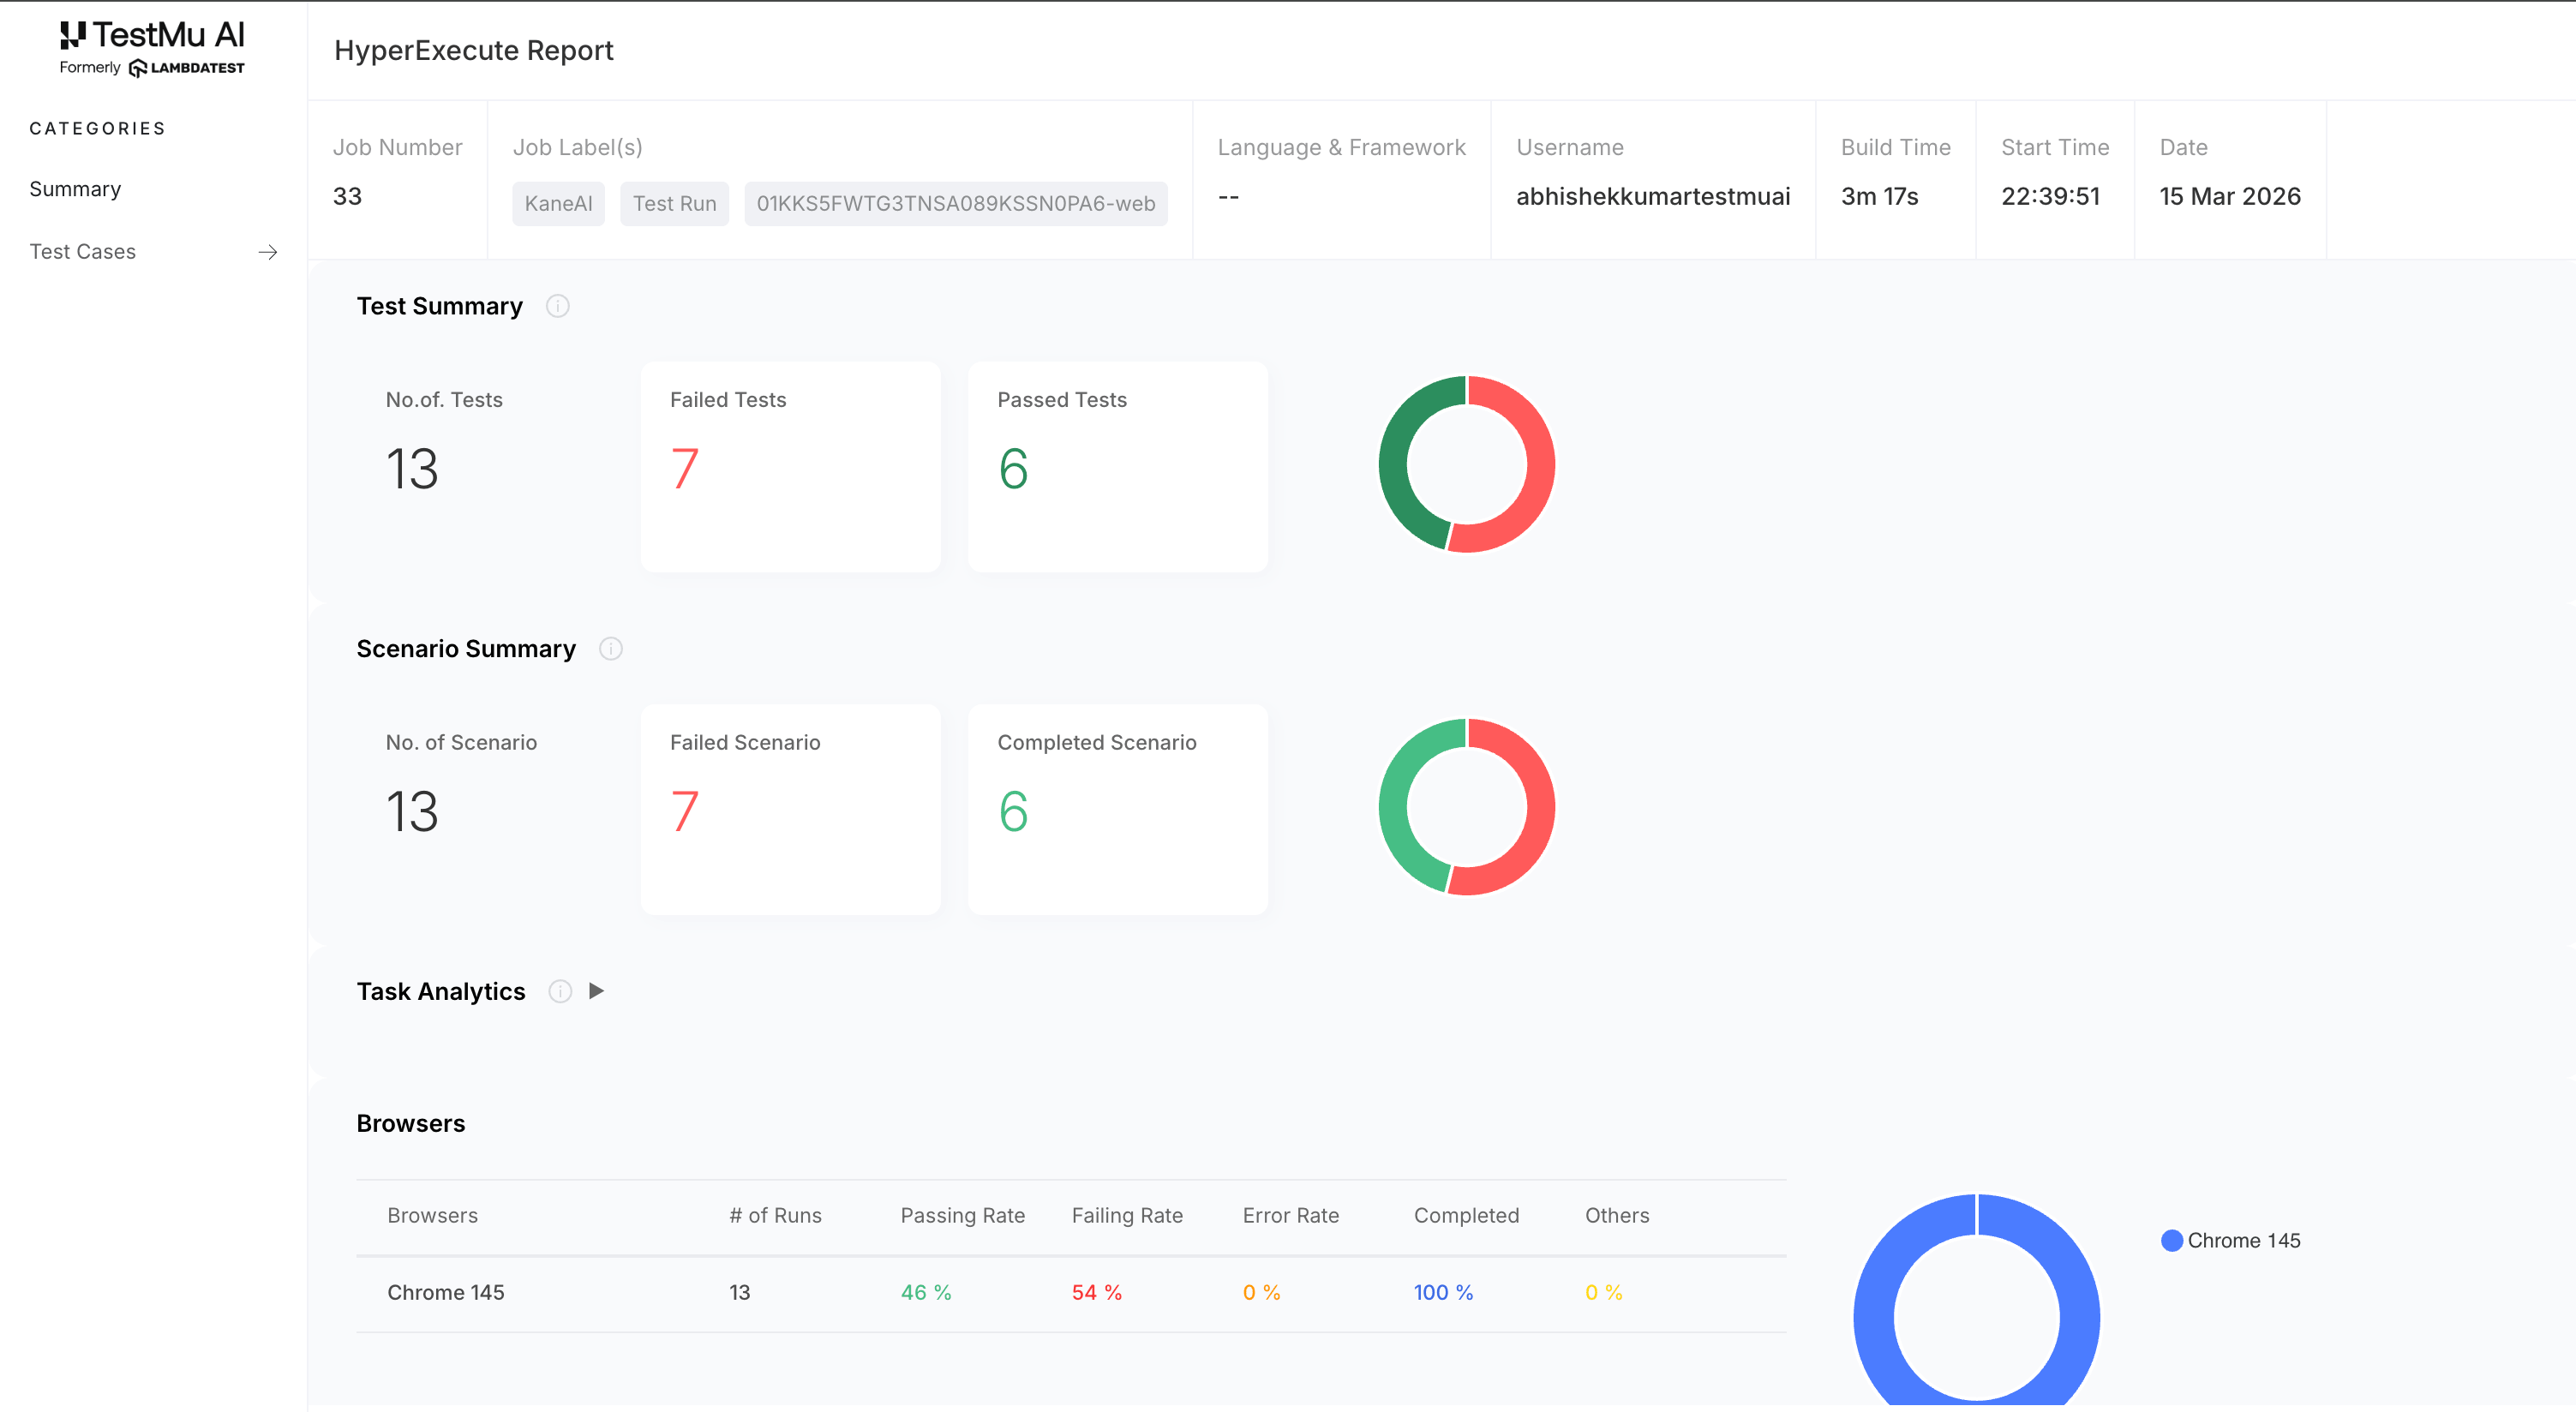Click the username abhishekkumartestmuai
Image resolution: width=2576 pixels, height=1412 pixels.
[1653, 196]
